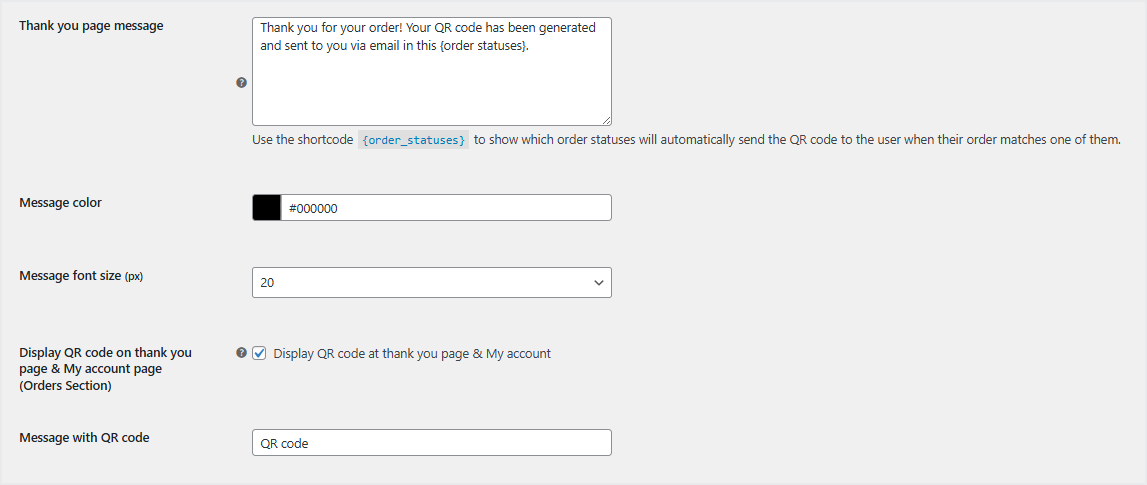Click the 'Message with QR code' label

point(84,437)
